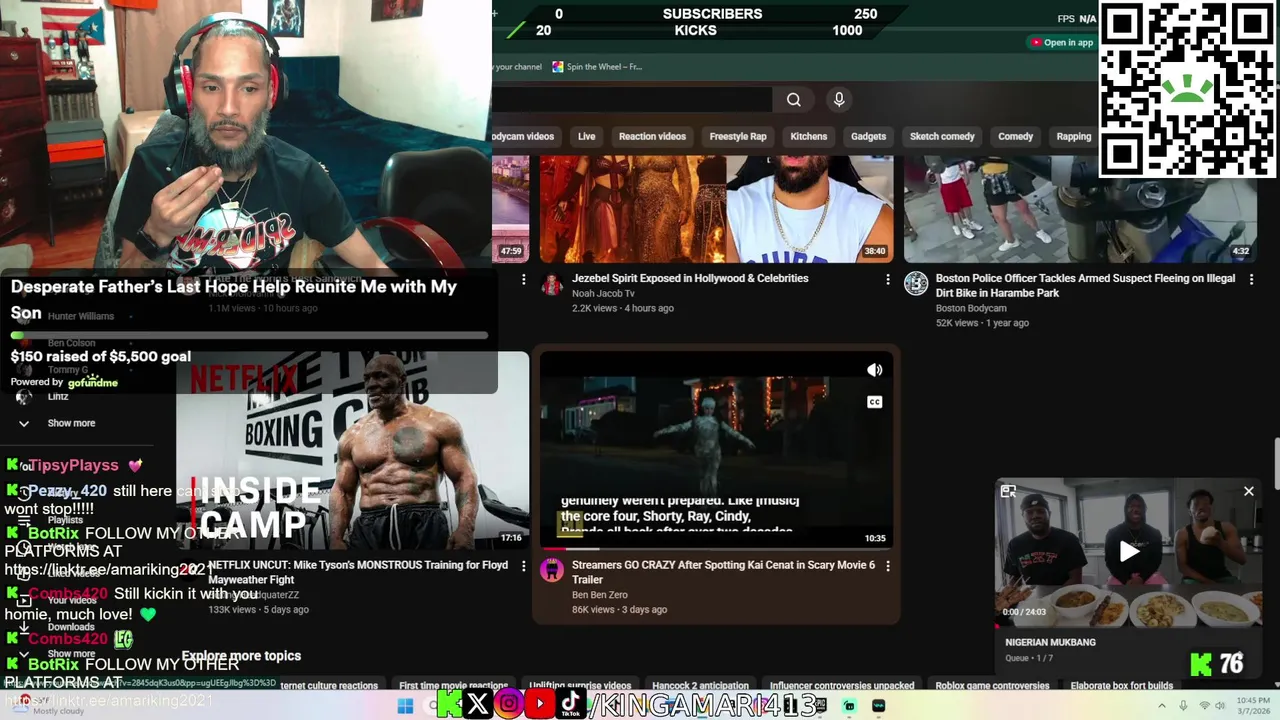Open options menu for NETFLIX UNCUT Mike Tyson video

[523, 566]
